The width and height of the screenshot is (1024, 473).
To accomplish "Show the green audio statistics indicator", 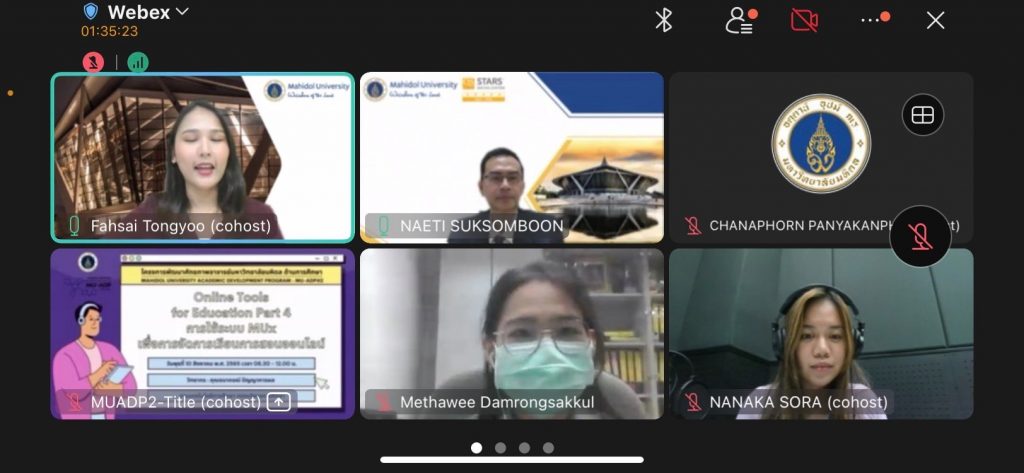I will point(138,62).
